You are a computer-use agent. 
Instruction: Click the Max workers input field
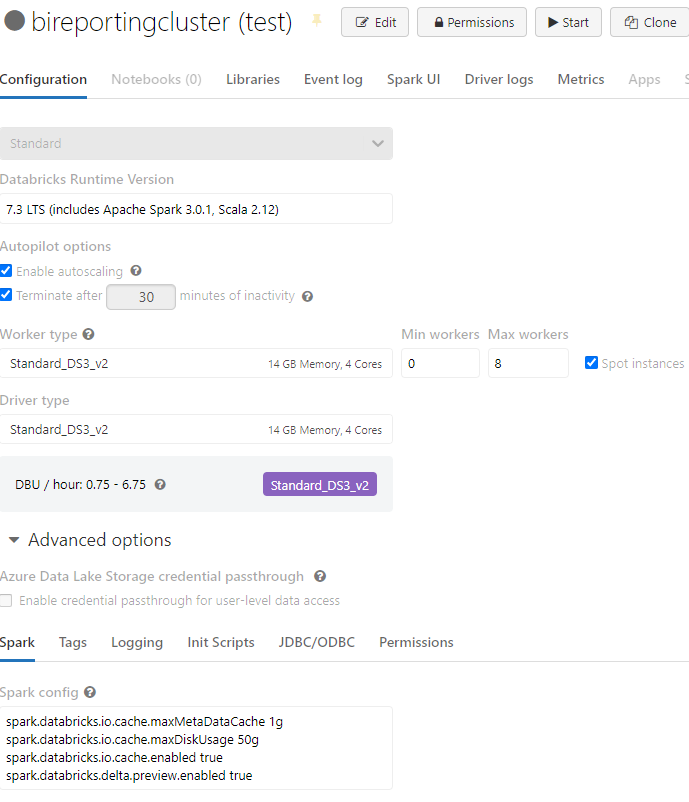click(x=527, y=364)
